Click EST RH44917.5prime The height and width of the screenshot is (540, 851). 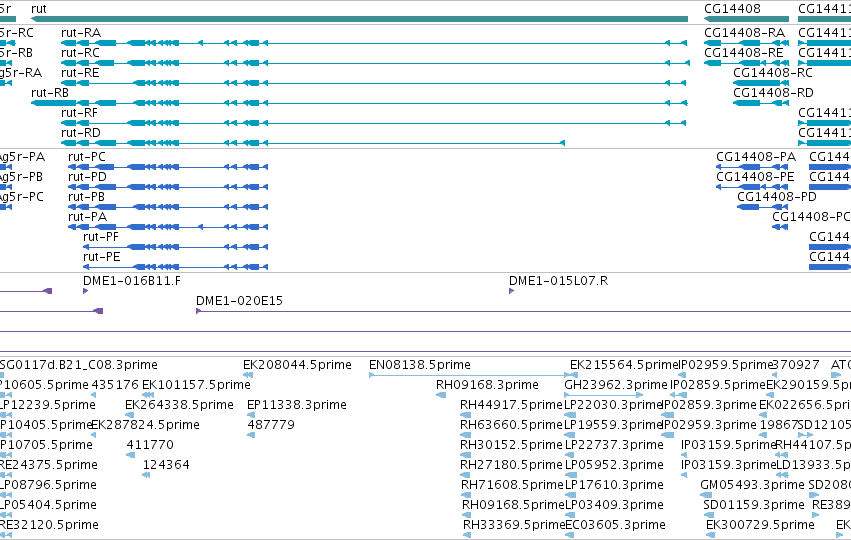click(511, 405)
